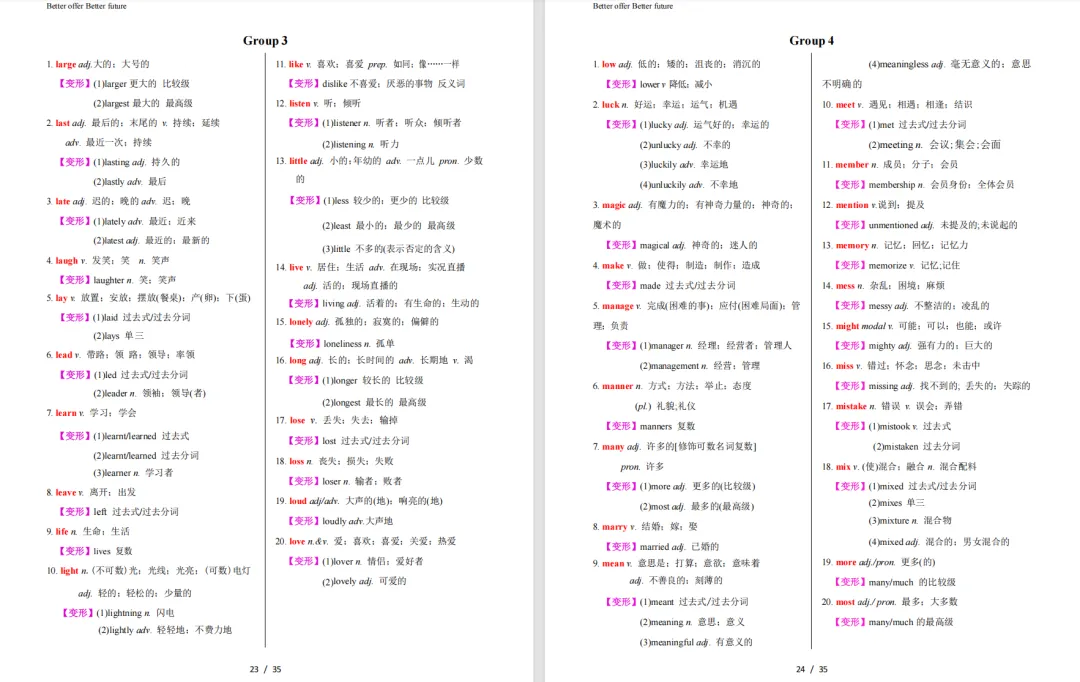Select the word "(2)mixes"
Screen dimensions: 1080x682
886,503
